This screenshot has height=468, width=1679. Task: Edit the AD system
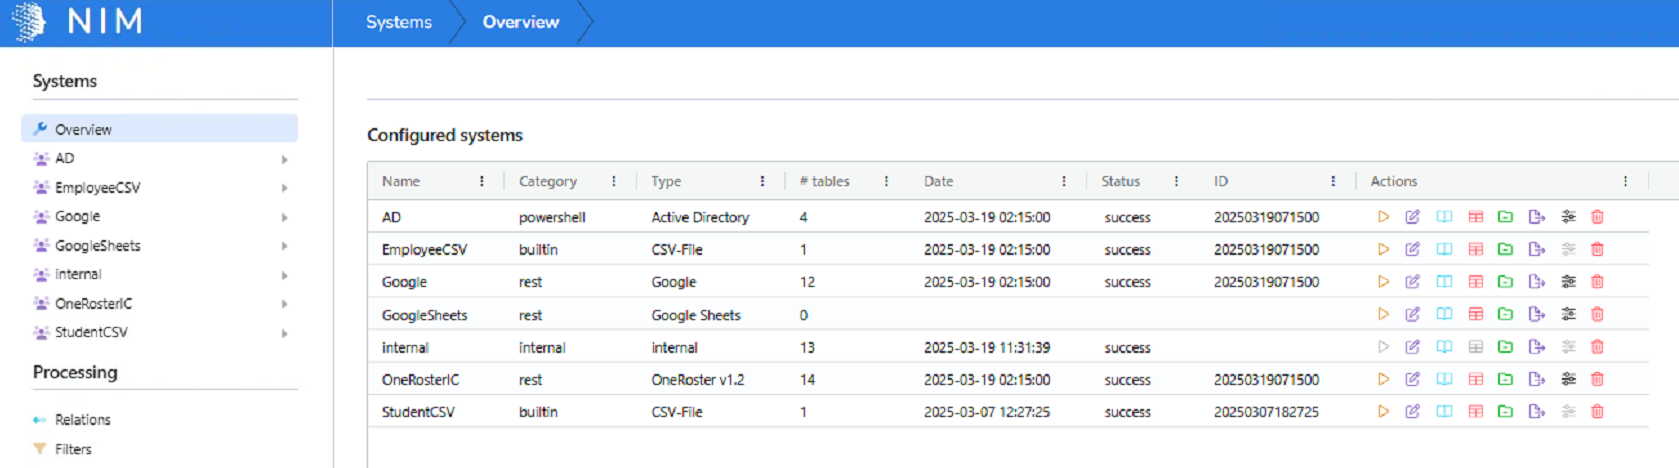pyautogui.click(x=1412, y=217)
